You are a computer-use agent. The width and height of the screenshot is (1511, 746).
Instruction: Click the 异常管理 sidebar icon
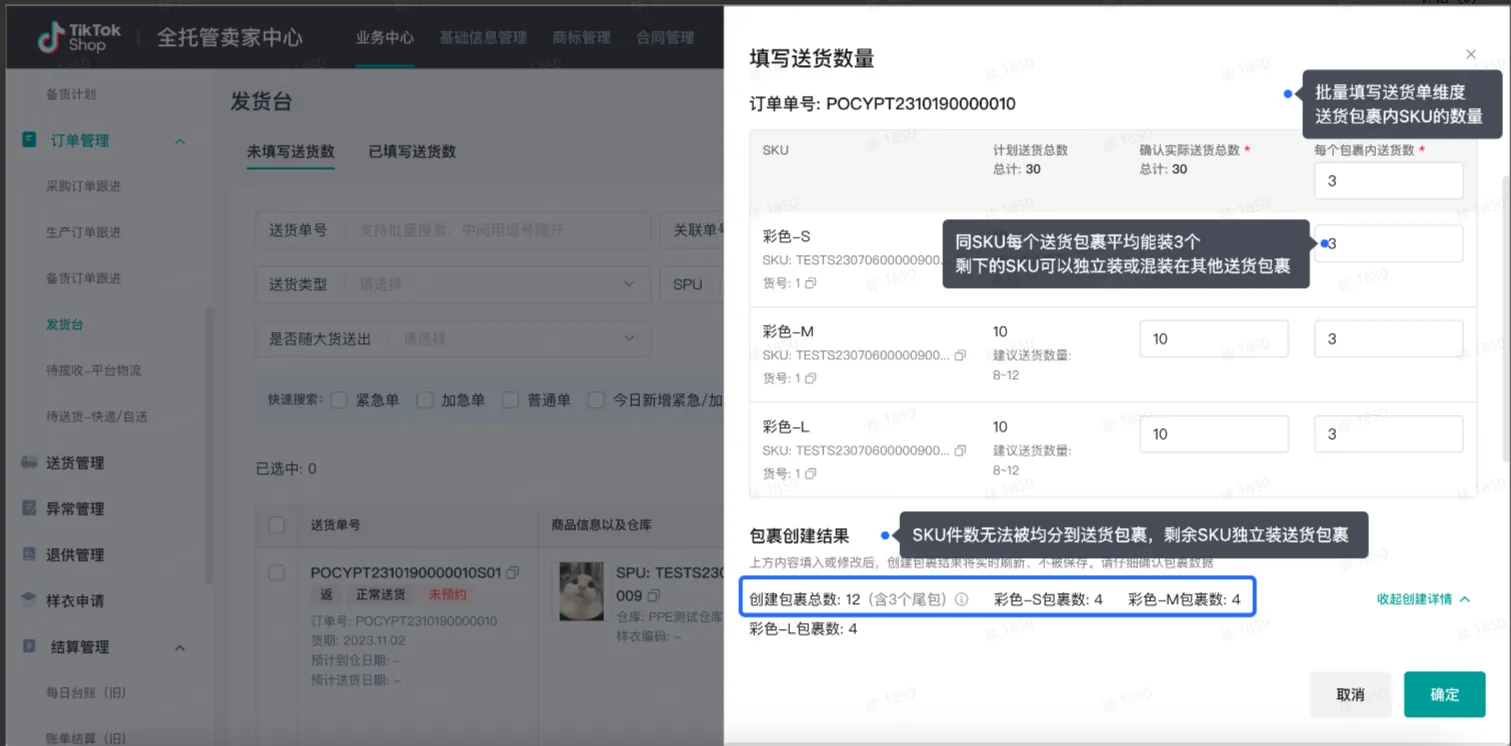tap(29, 508)
